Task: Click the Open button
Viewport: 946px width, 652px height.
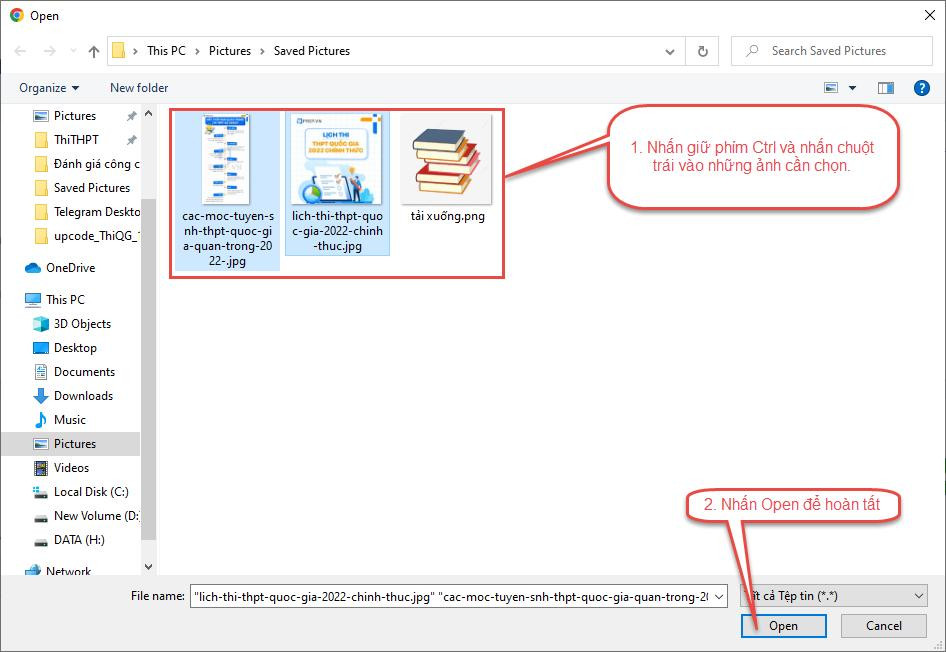Action: pyautogui.click(x=783, y=626)
